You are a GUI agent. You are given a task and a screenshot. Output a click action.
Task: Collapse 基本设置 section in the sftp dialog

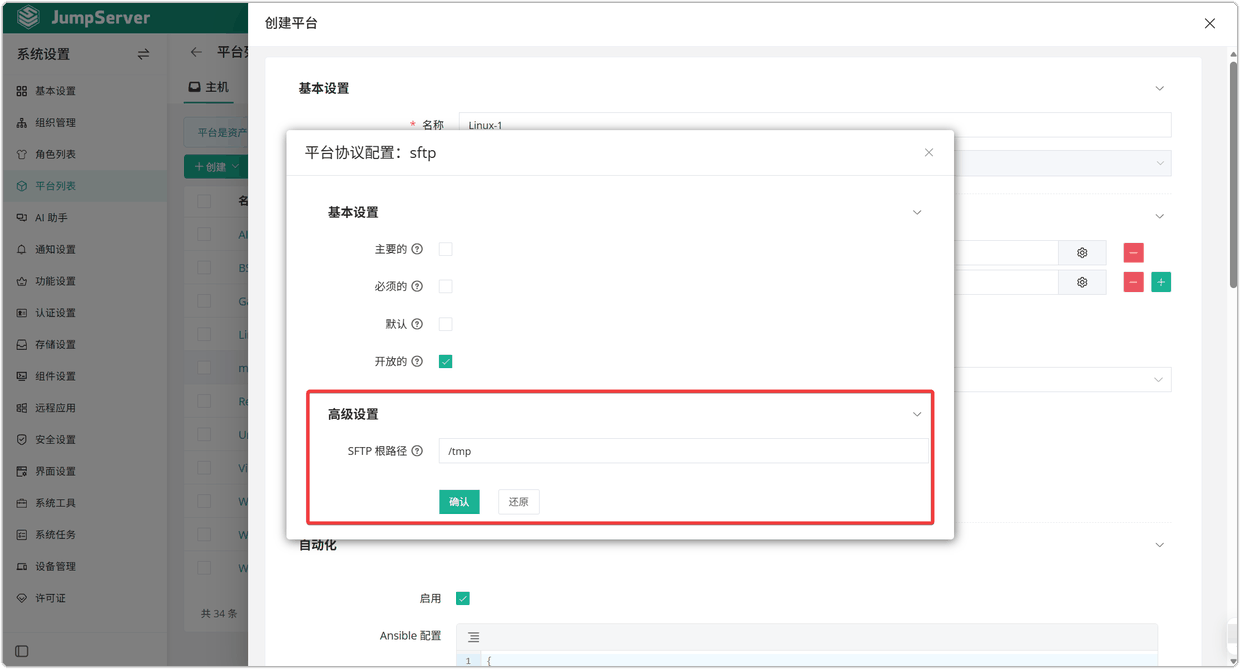[x=917, y=213]
